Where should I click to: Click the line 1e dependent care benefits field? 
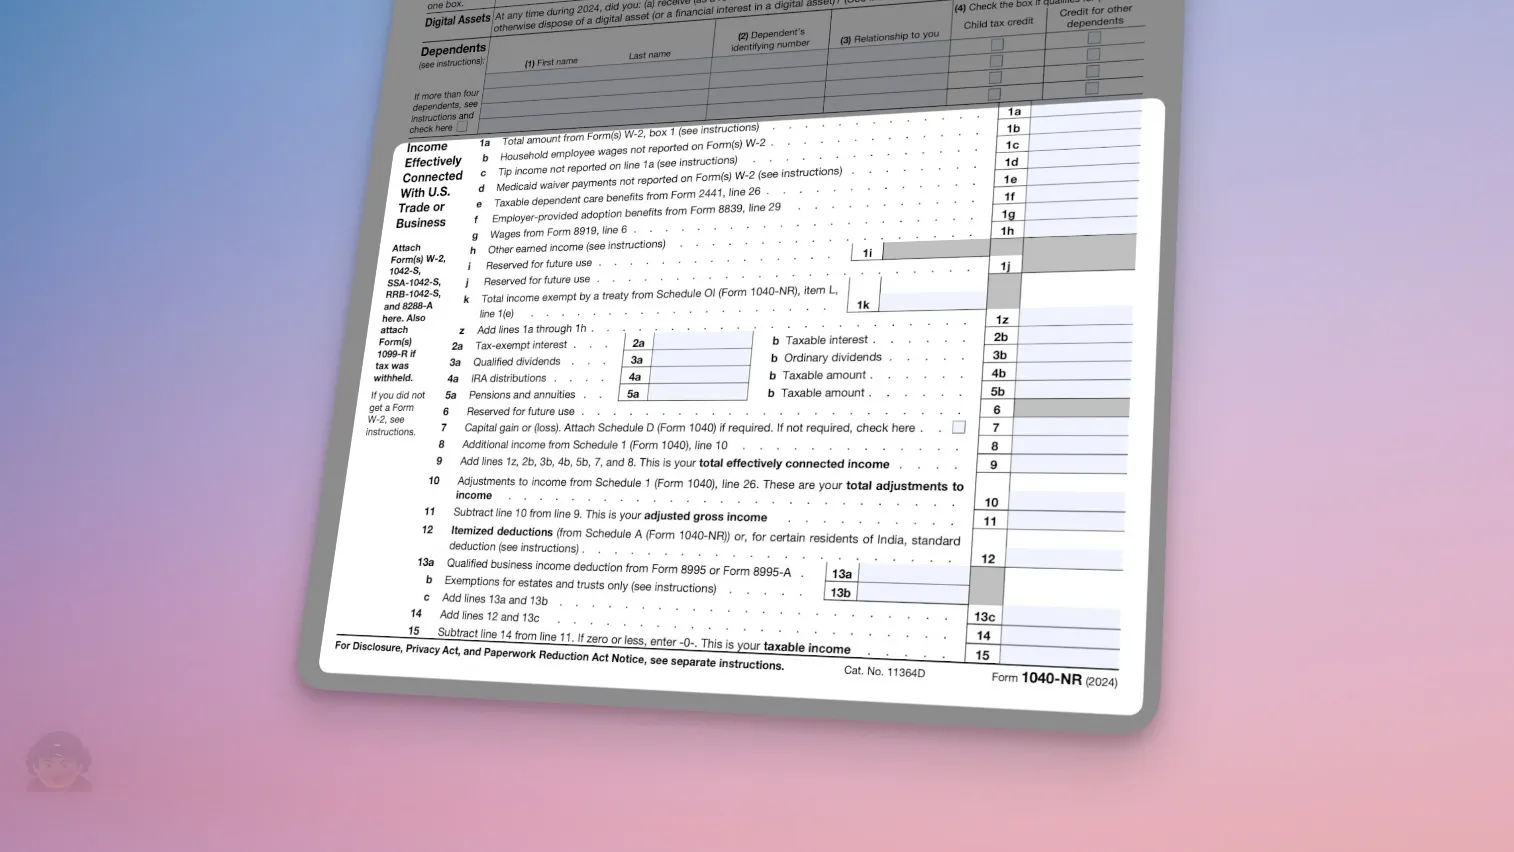[x=1082, y=174]
